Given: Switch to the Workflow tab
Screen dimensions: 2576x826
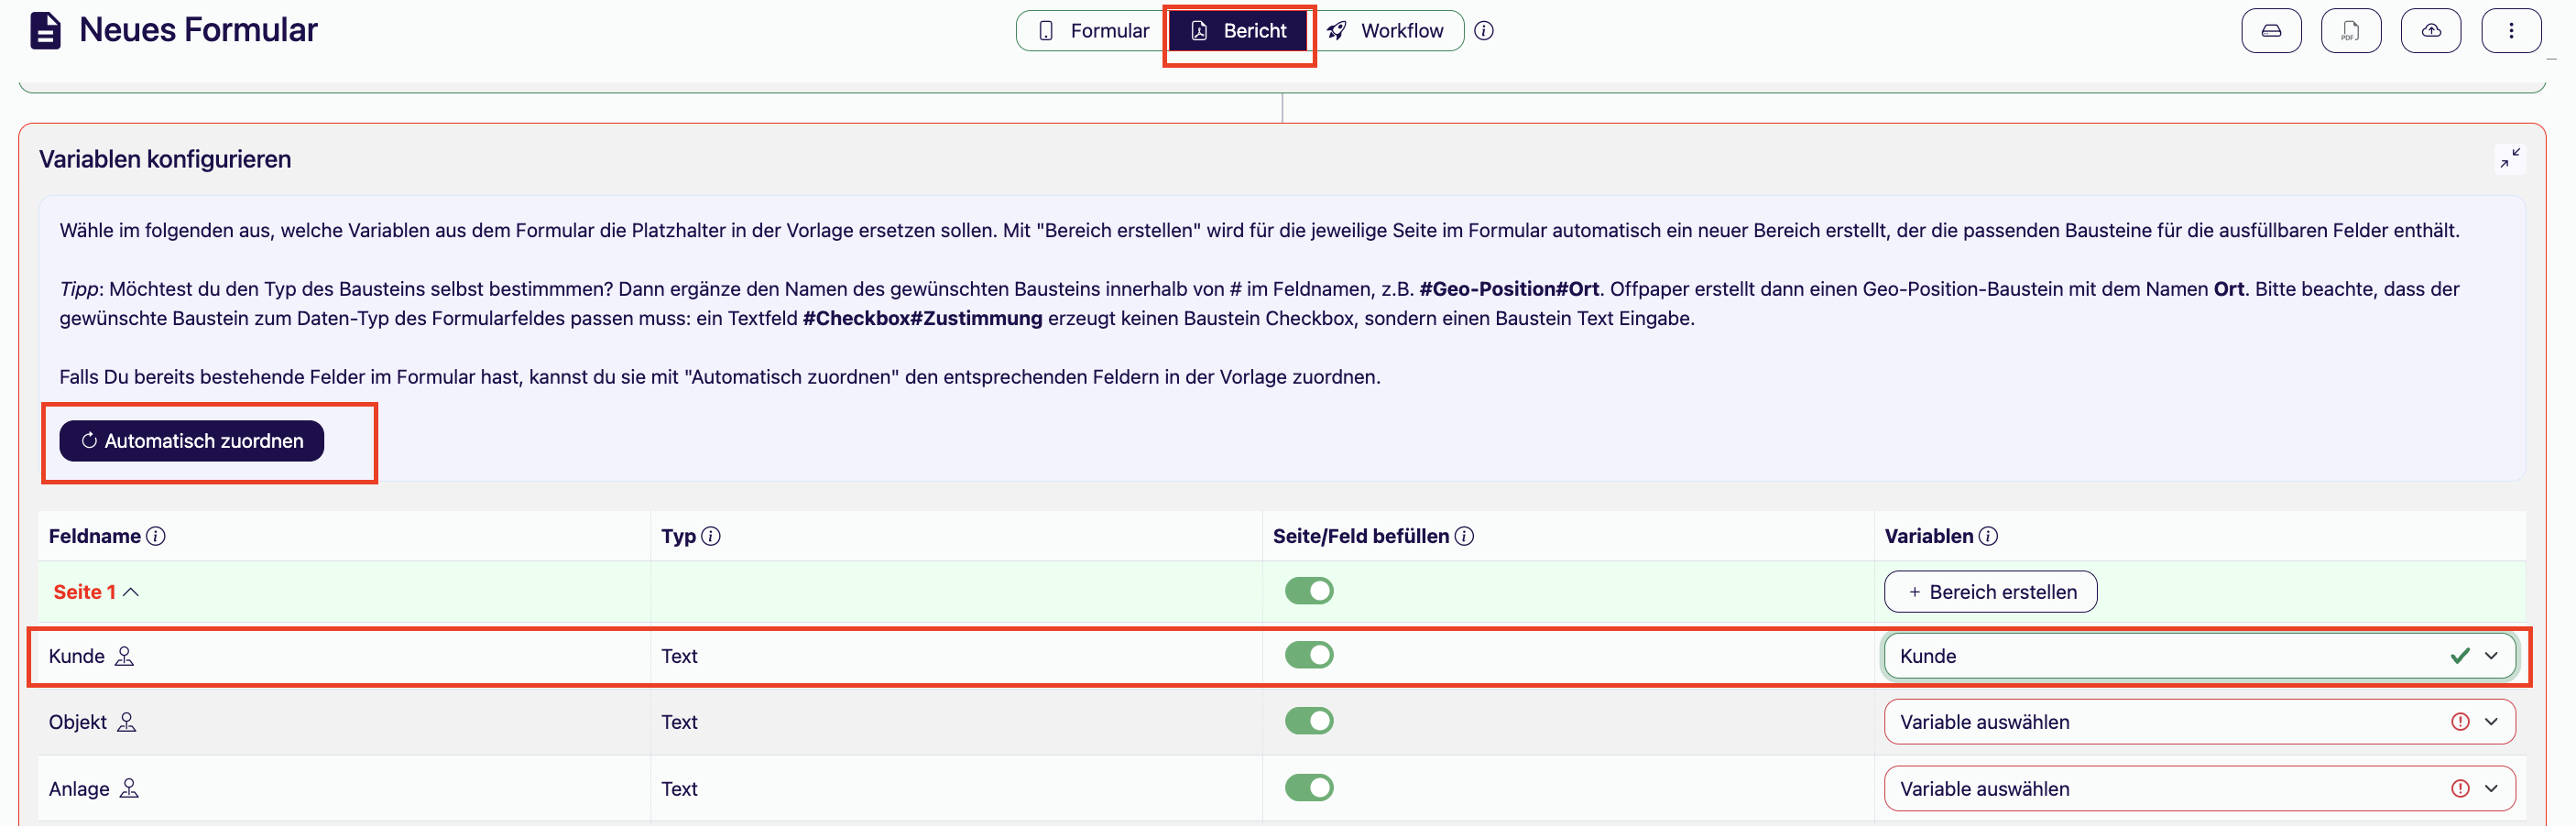Looking at the screenshot, I should point(1388,31).
